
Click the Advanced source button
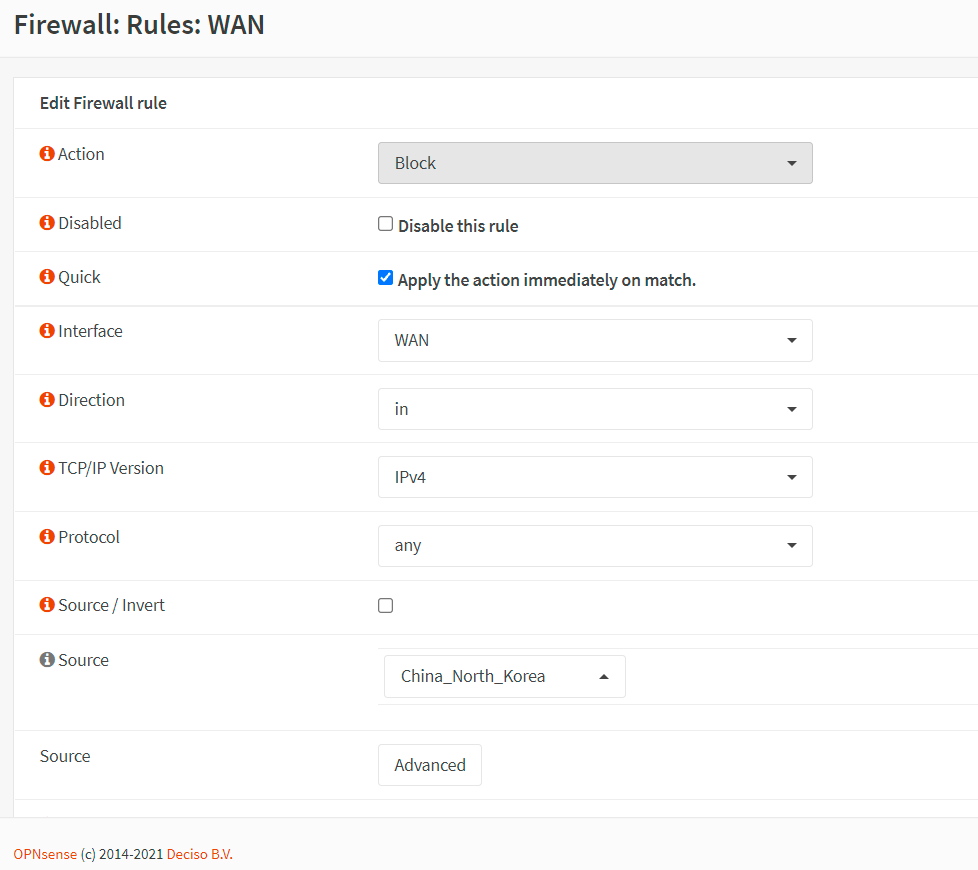[429, 765]
